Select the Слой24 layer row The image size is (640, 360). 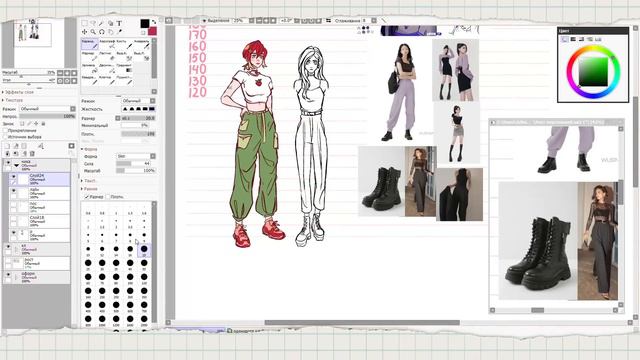[x=39, y=179]
